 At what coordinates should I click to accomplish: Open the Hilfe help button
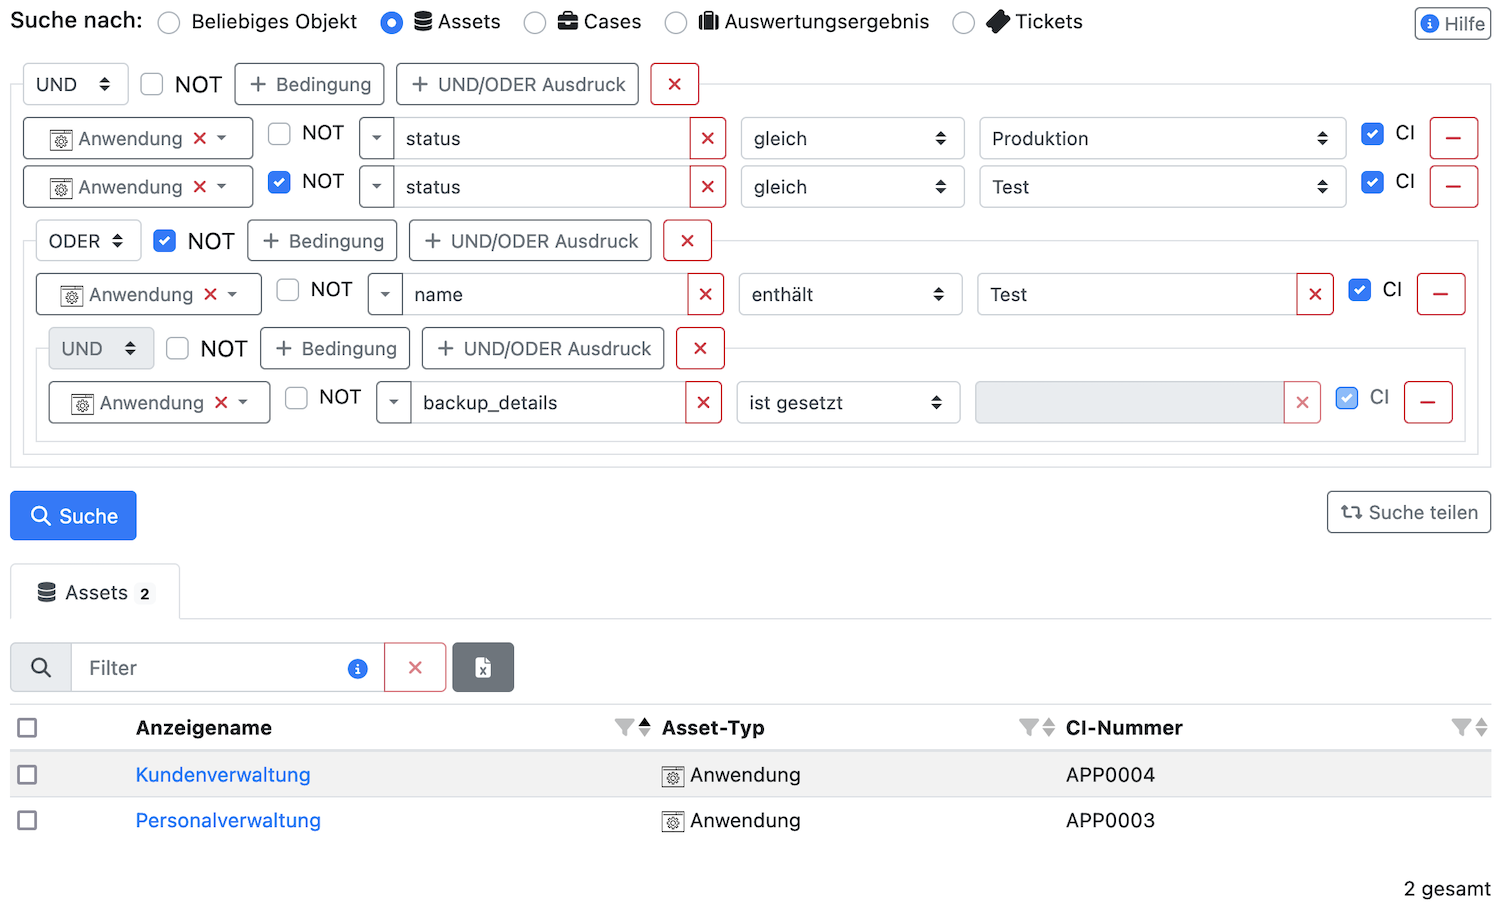[x=1453, y=23]
